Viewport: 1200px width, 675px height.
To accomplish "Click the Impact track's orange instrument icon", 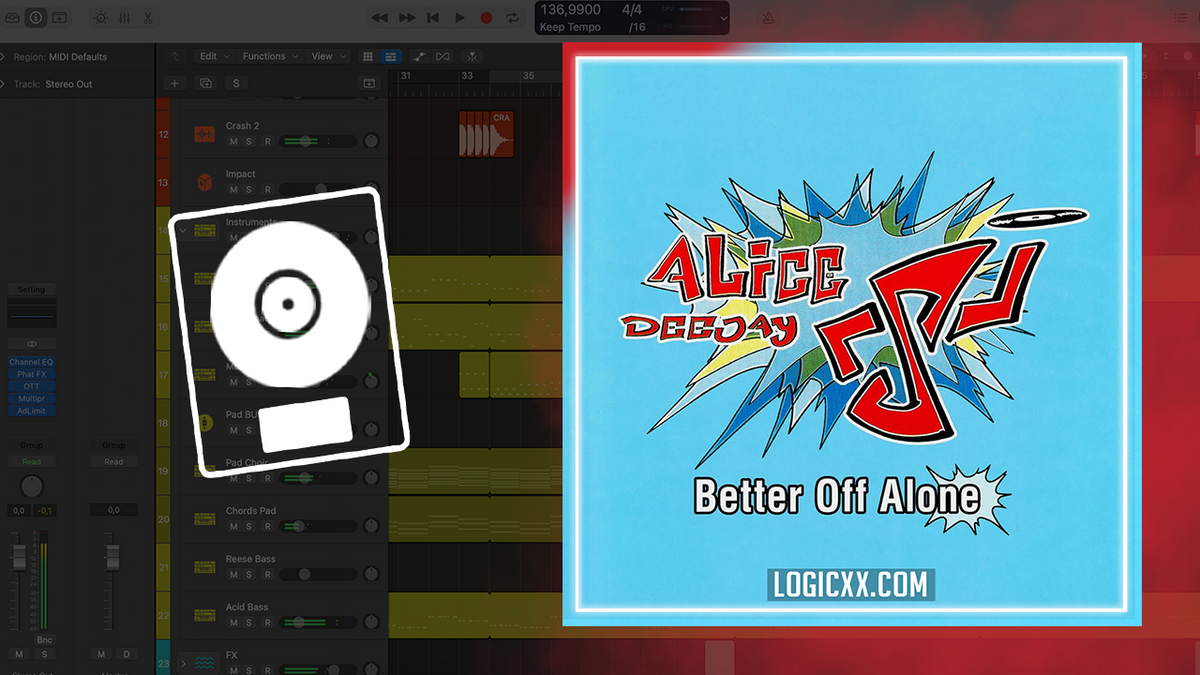I will pyautogui.click(x=204, y=182).
